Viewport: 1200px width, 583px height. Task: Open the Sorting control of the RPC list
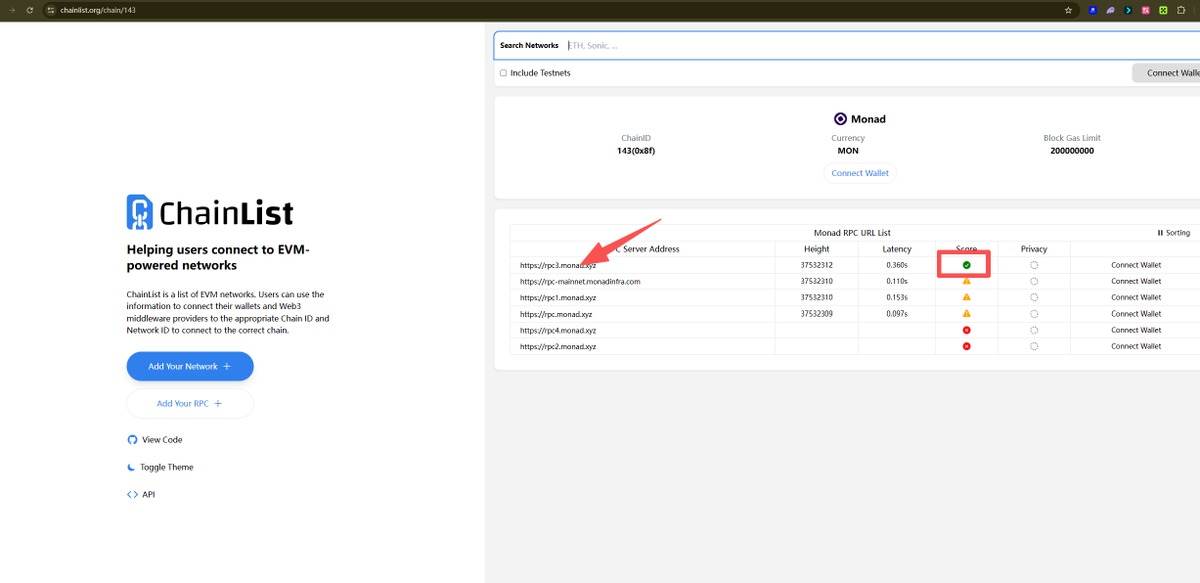[x=1174, y=233]
